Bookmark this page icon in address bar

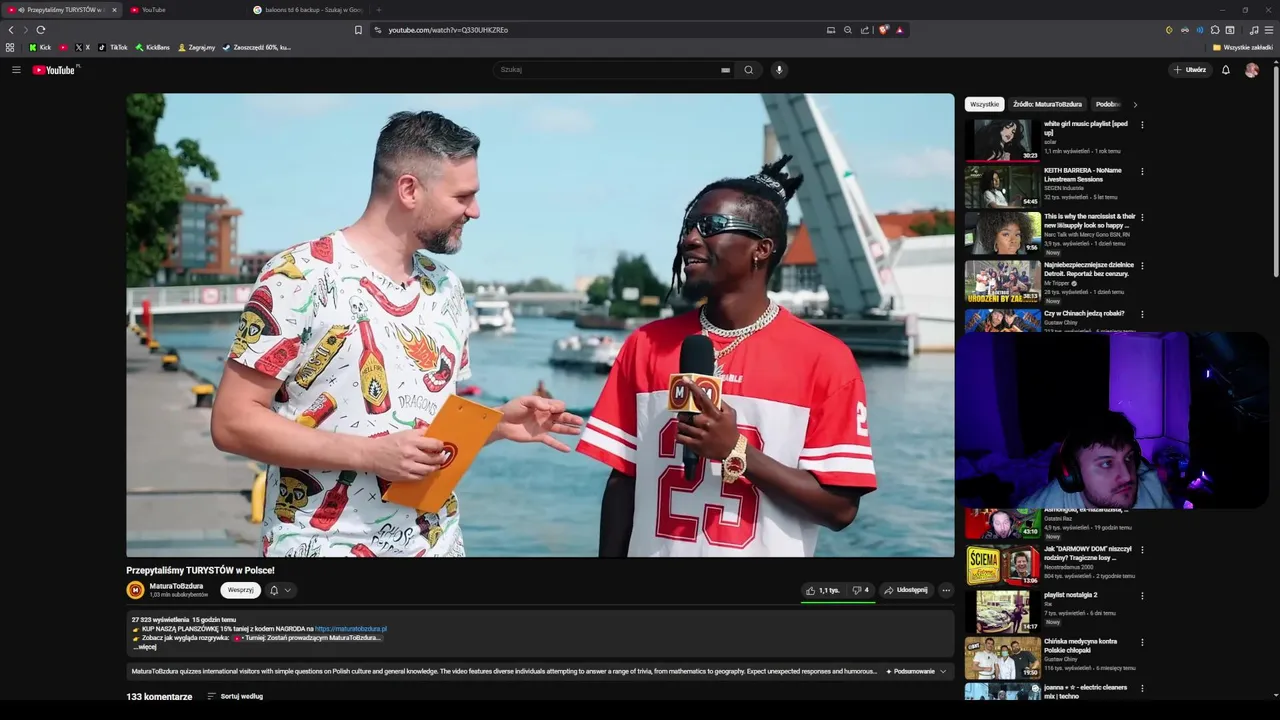[x=358, y=30]
